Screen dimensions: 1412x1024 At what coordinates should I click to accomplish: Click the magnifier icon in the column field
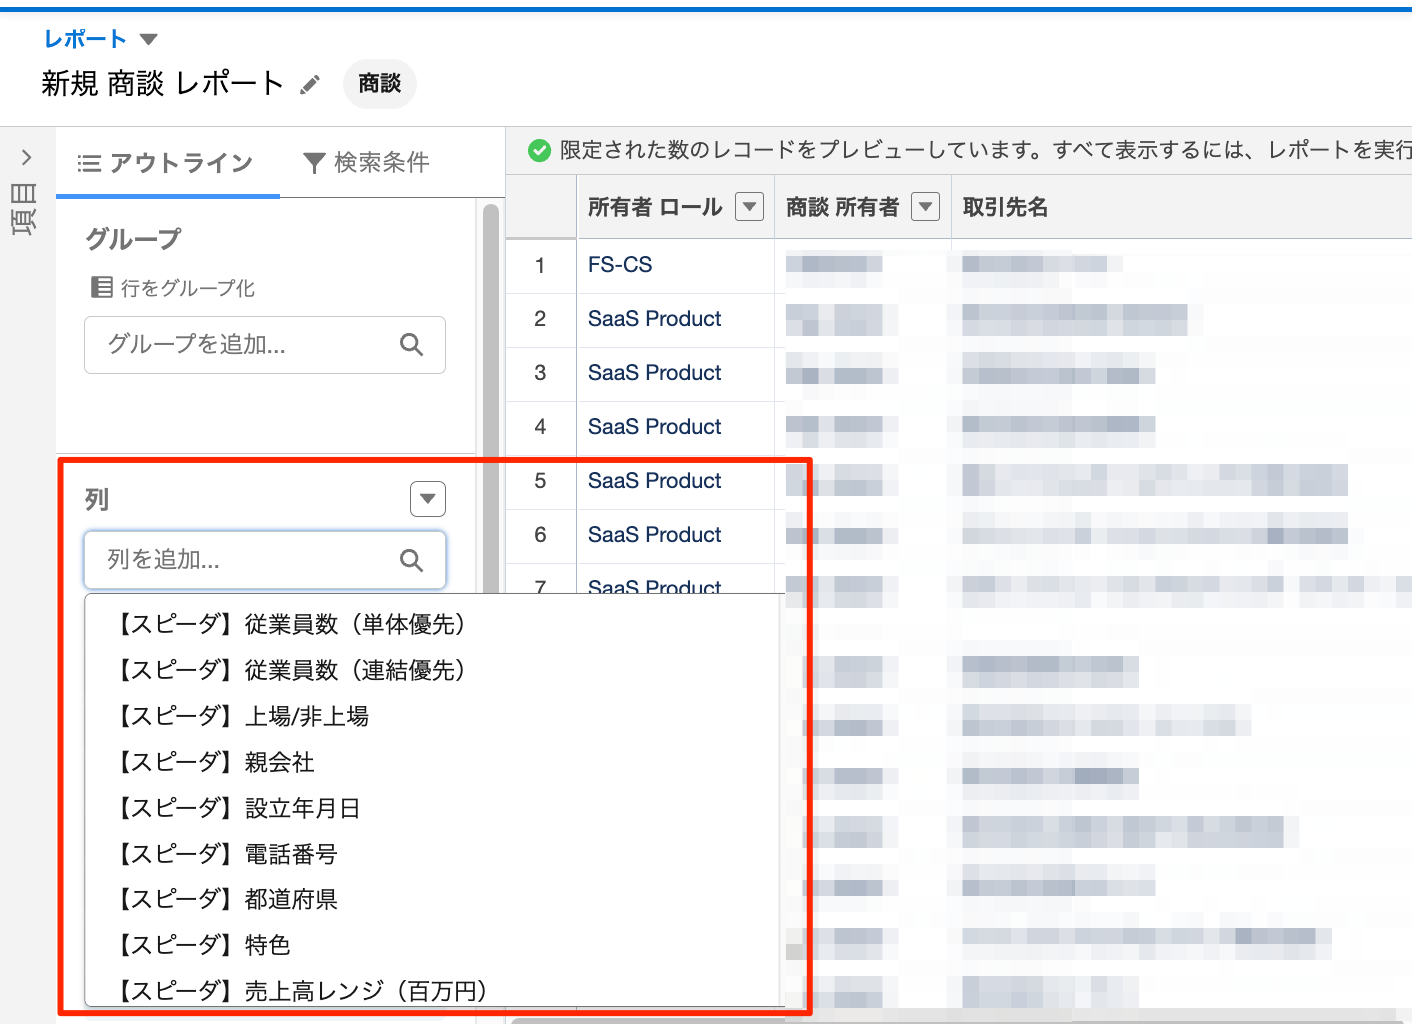coord(411,560)
